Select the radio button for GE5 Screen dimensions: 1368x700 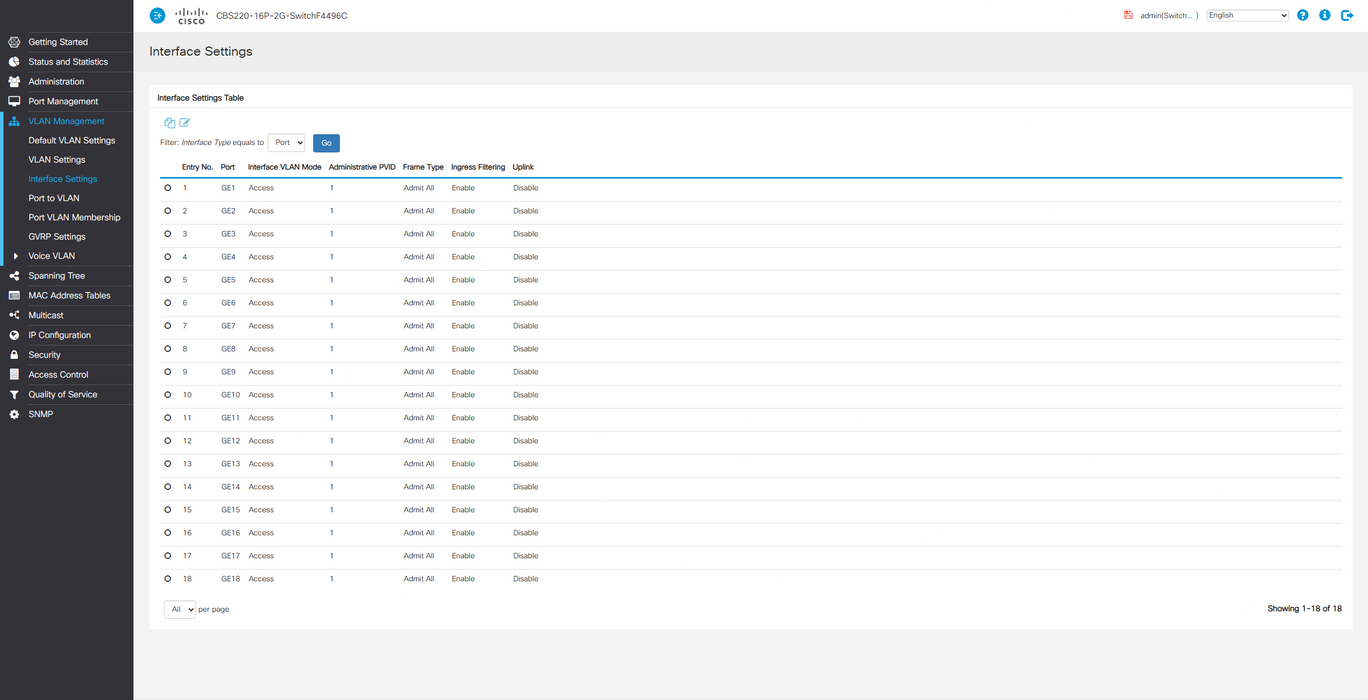(167, 280)
